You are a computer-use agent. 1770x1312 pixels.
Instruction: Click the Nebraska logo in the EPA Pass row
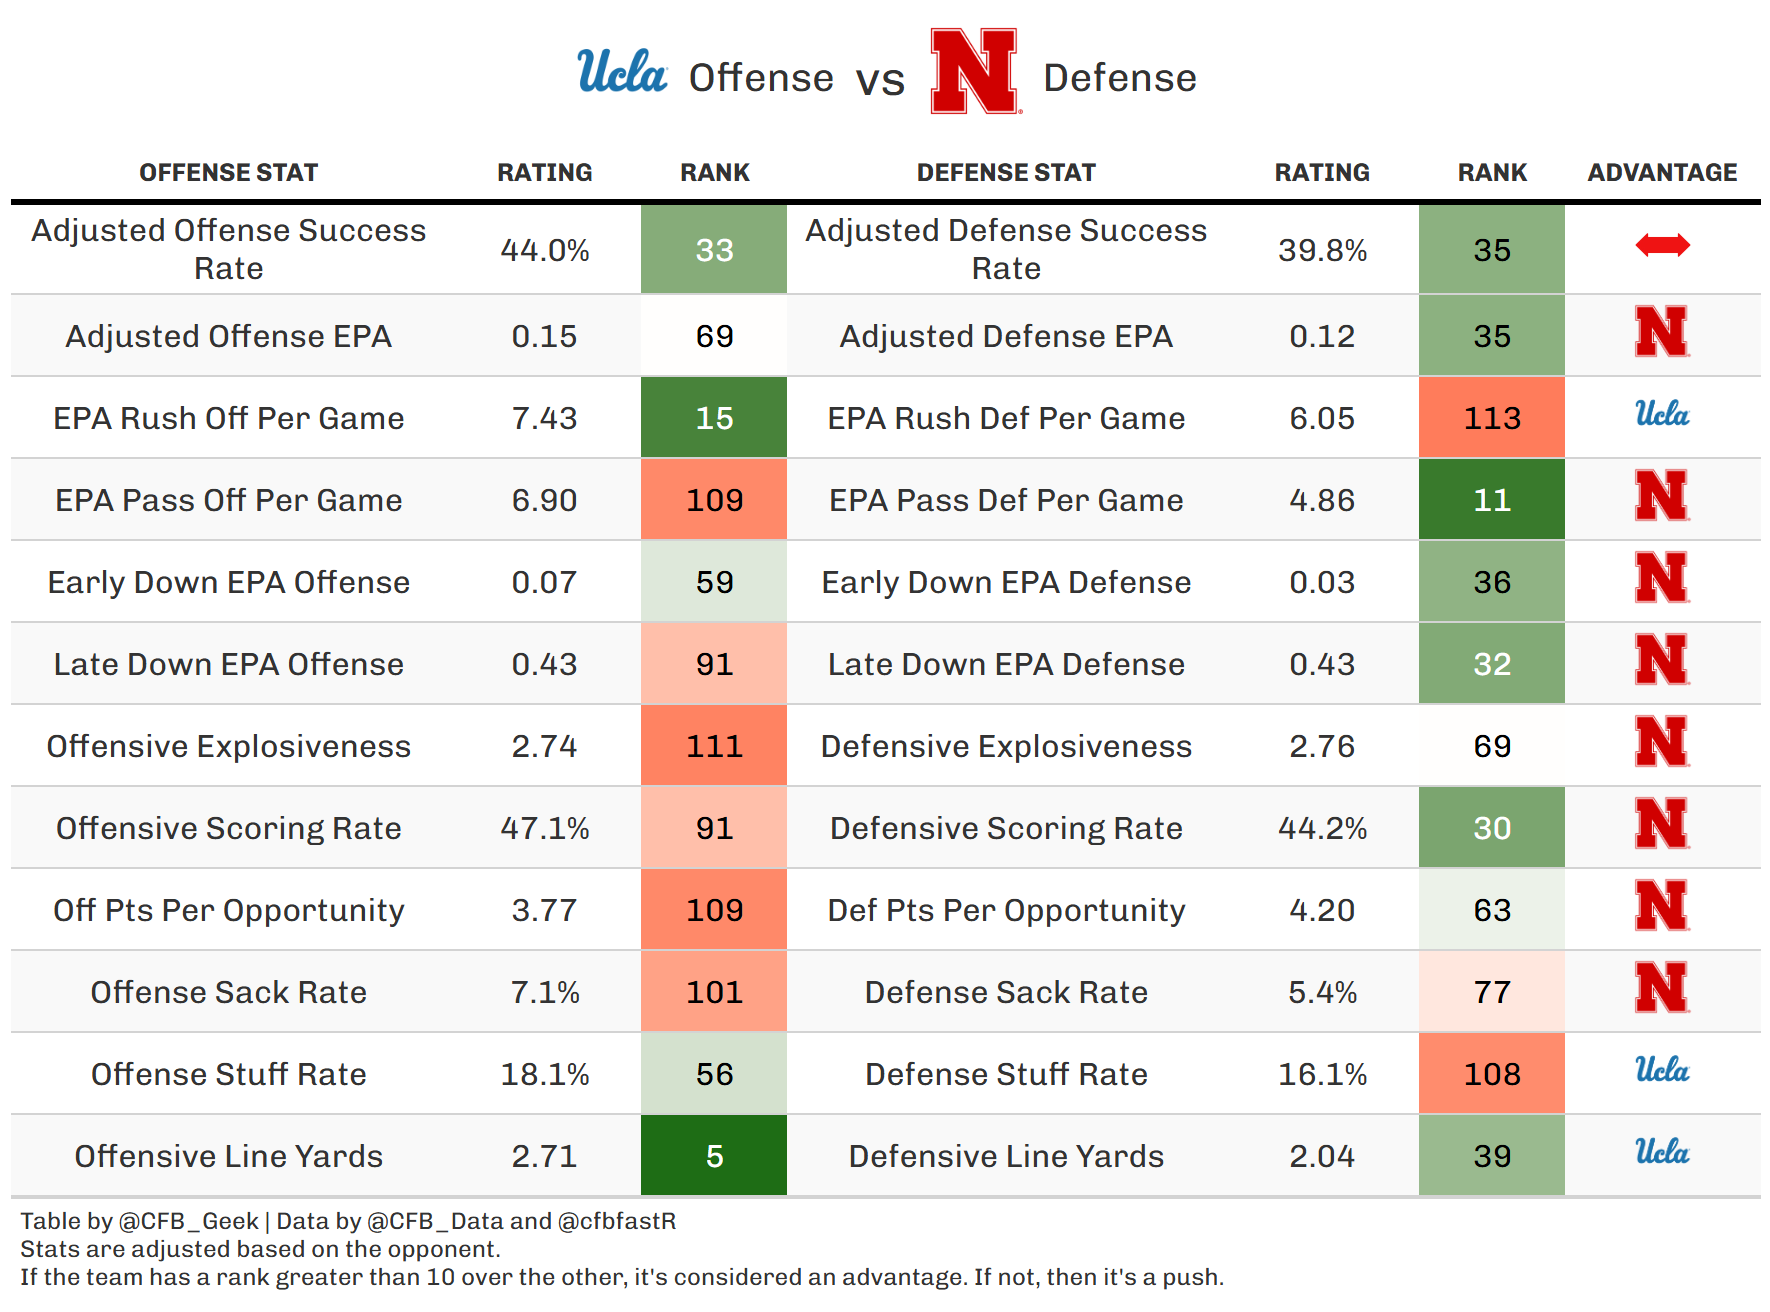point(1662,496)
